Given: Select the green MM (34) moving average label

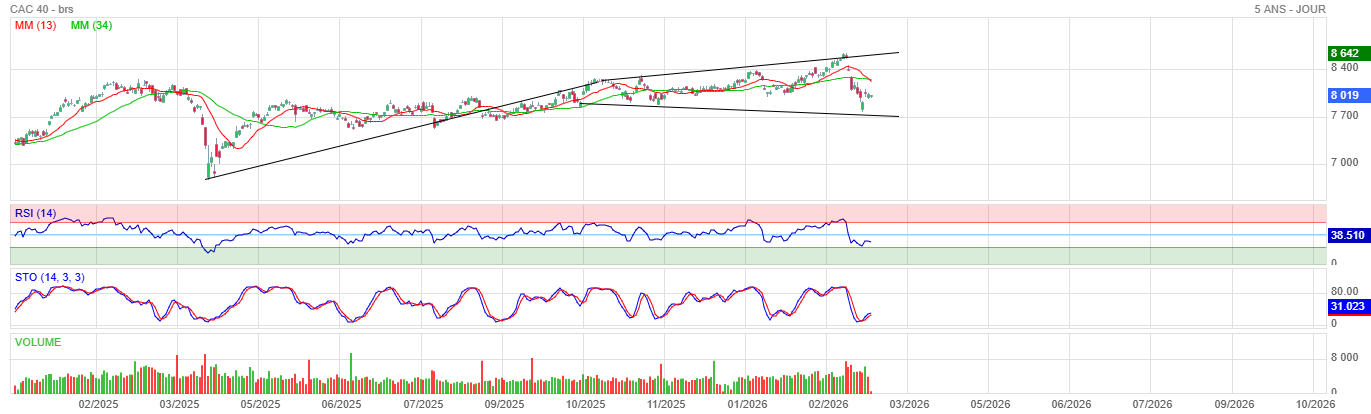Looking at the screenshot, I should [91, 25].
